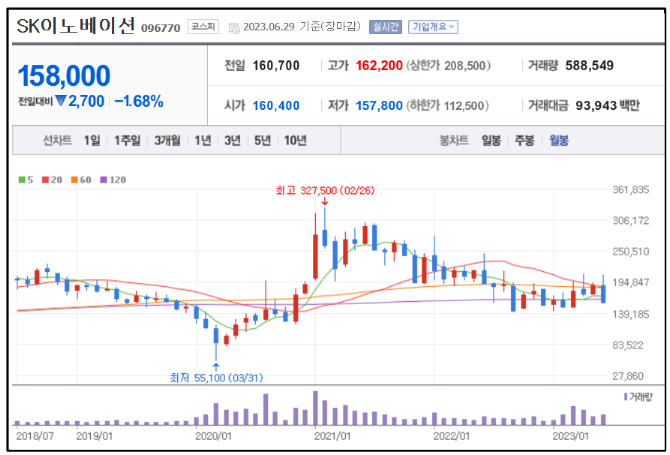Select the 10년 line chart tab
This screenshot has width=670, height=455.
pyautogui.click(x=295, y=140)
